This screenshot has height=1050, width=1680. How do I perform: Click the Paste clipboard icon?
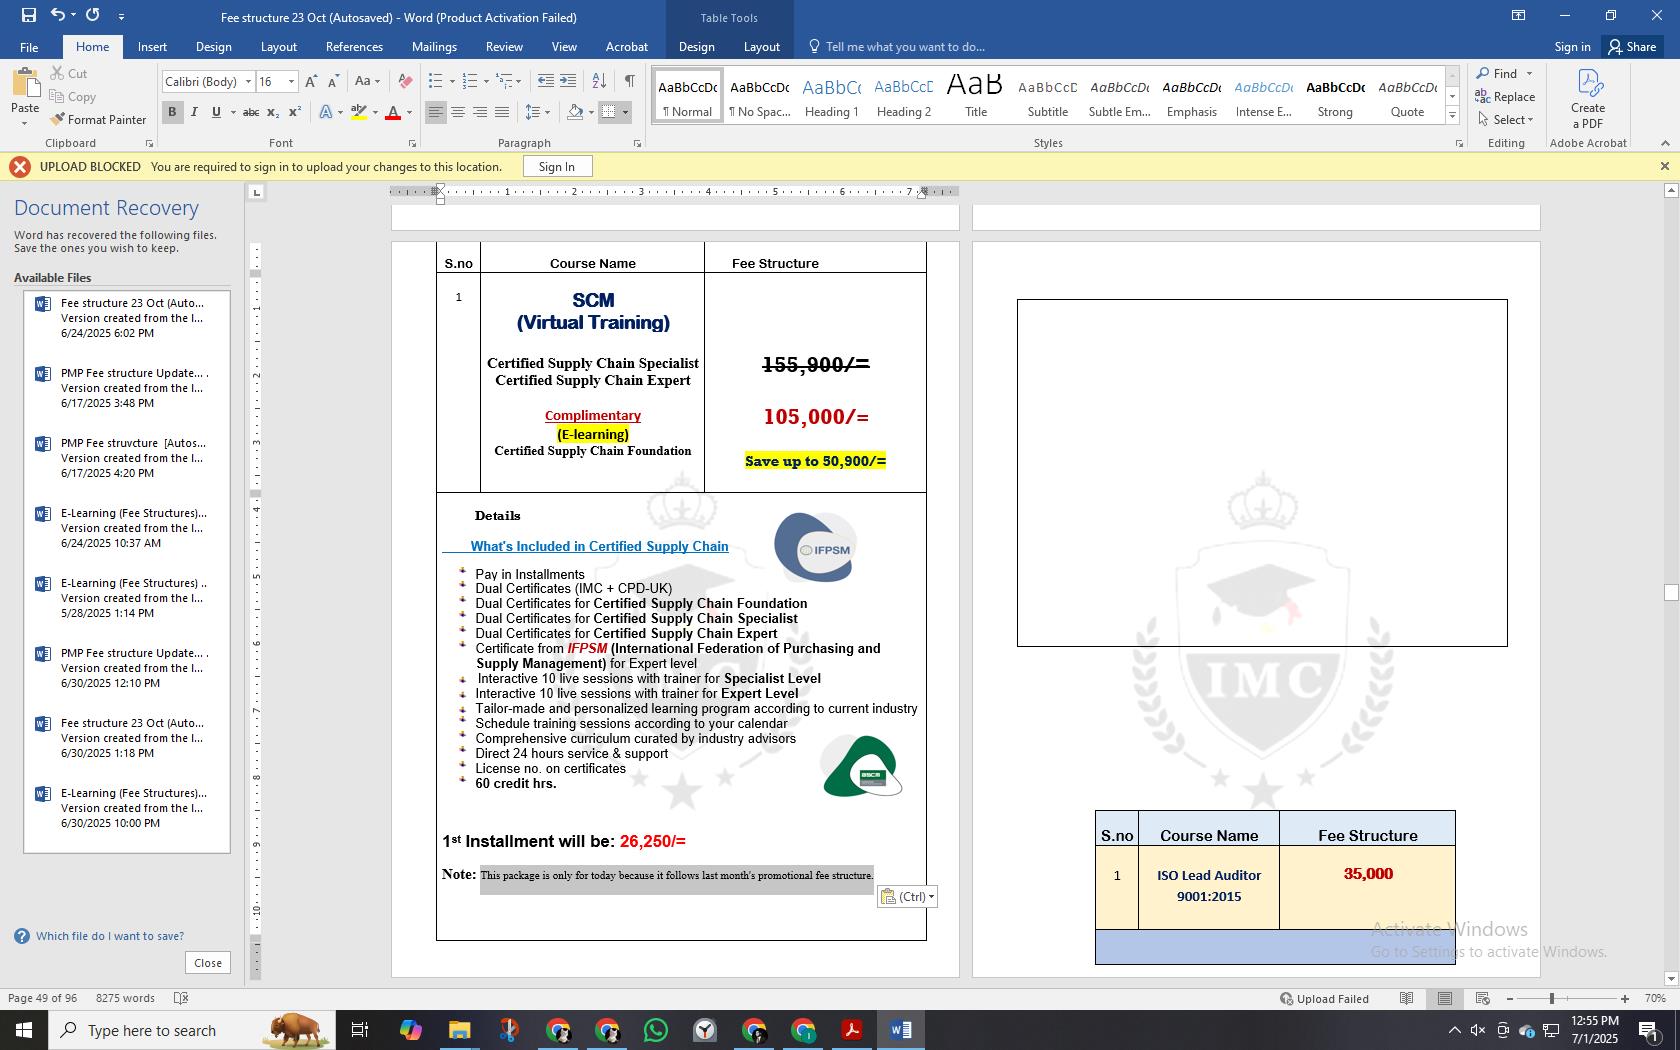click(25, 84)
